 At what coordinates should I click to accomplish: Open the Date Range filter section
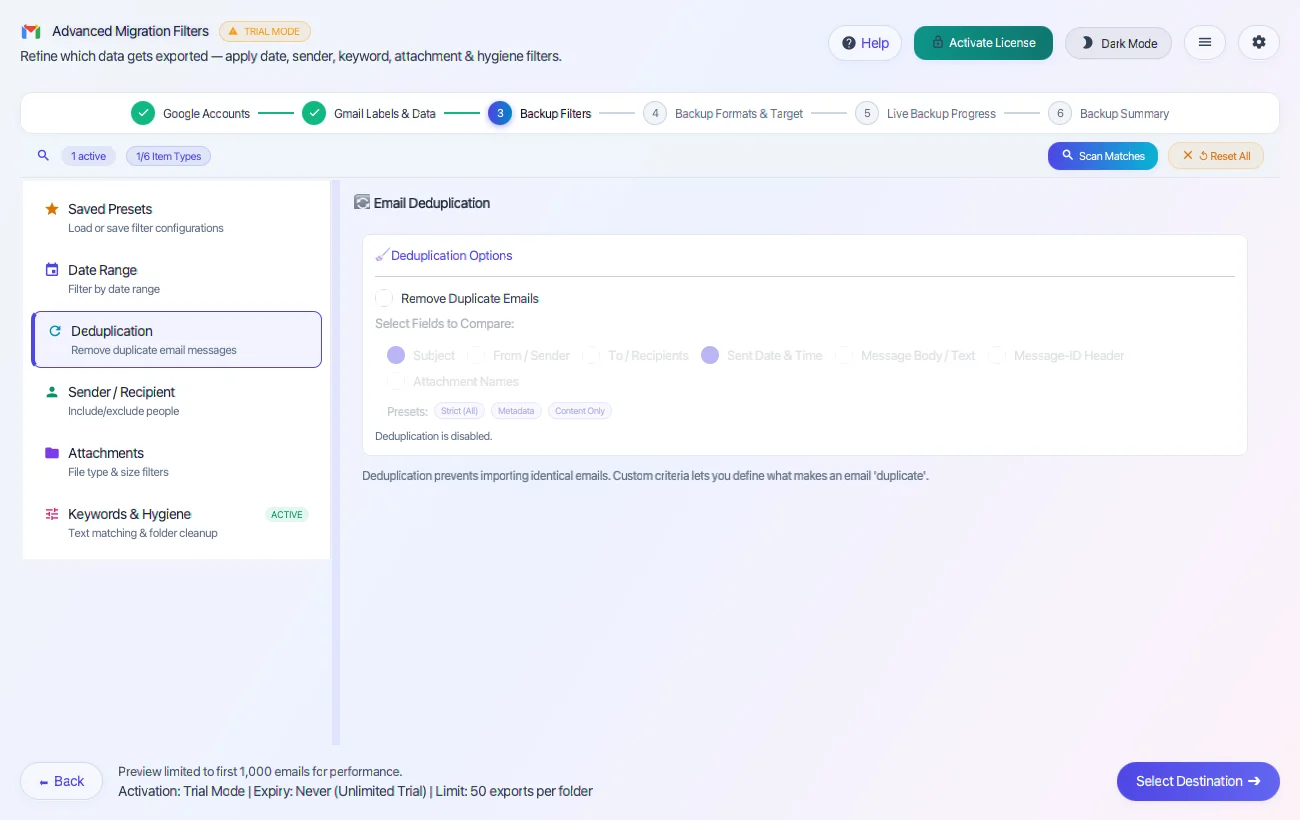177,279
